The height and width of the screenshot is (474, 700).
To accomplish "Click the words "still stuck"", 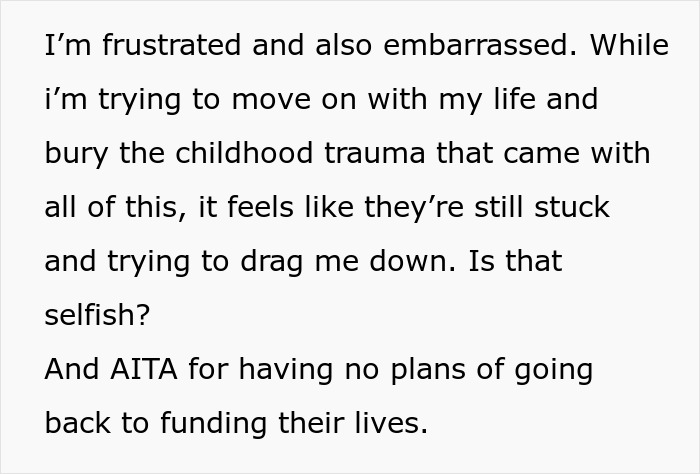I will point(542,207).
